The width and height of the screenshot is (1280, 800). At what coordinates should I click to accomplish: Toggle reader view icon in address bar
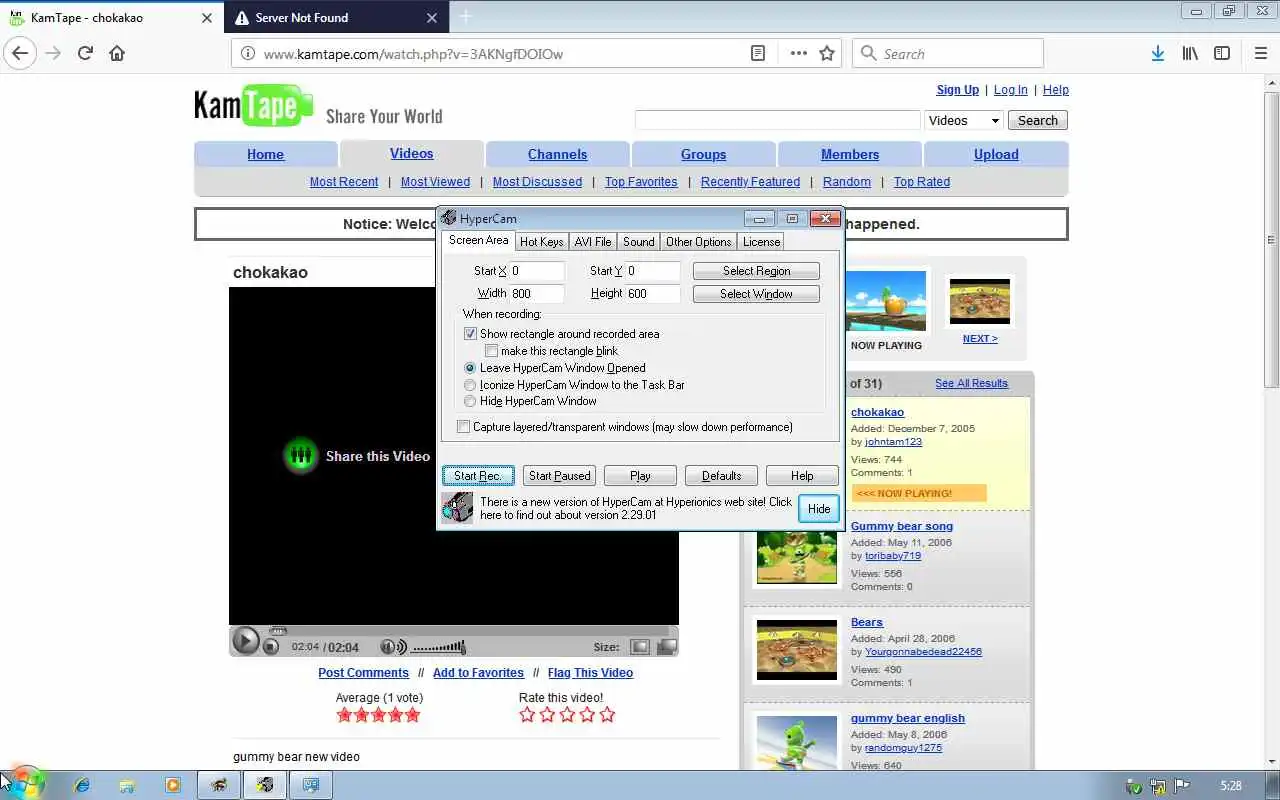point(758,53)
